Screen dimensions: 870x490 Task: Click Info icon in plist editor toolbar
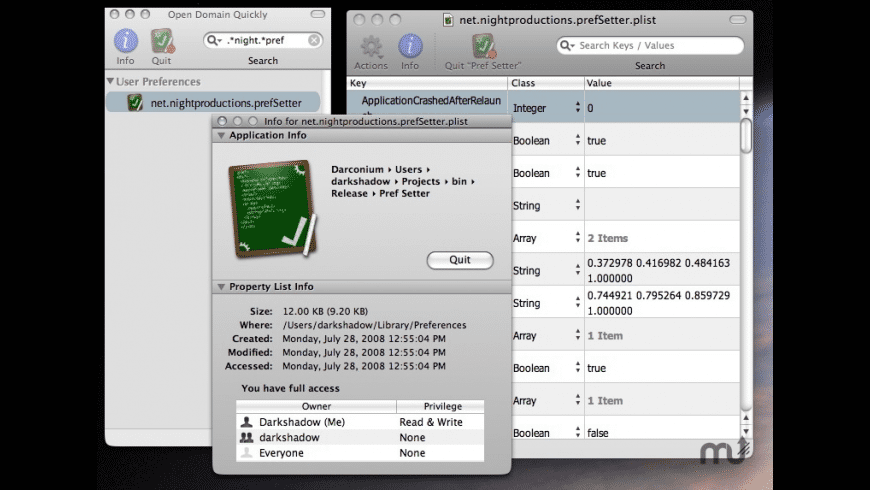[410, 48]
